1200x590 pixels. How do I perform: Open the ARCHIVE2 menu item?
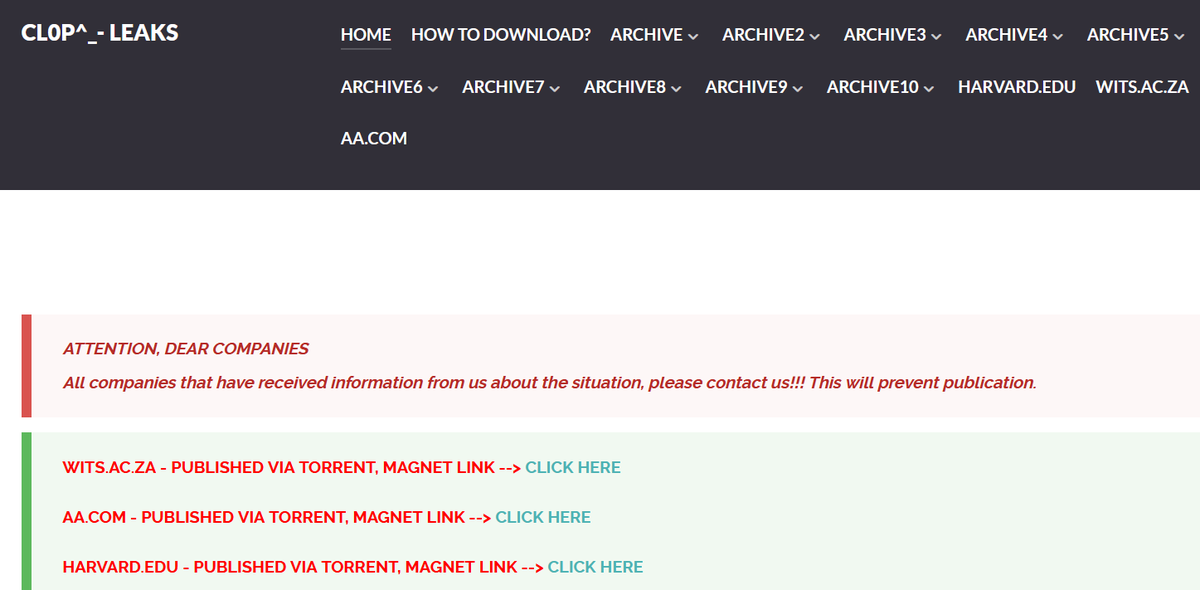[x=763, y=34]
